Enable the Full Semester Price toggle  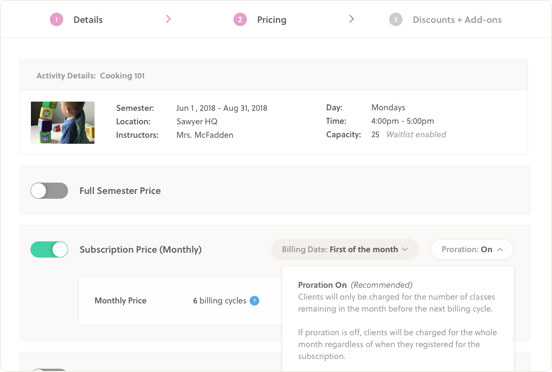[x=49, y=191]
